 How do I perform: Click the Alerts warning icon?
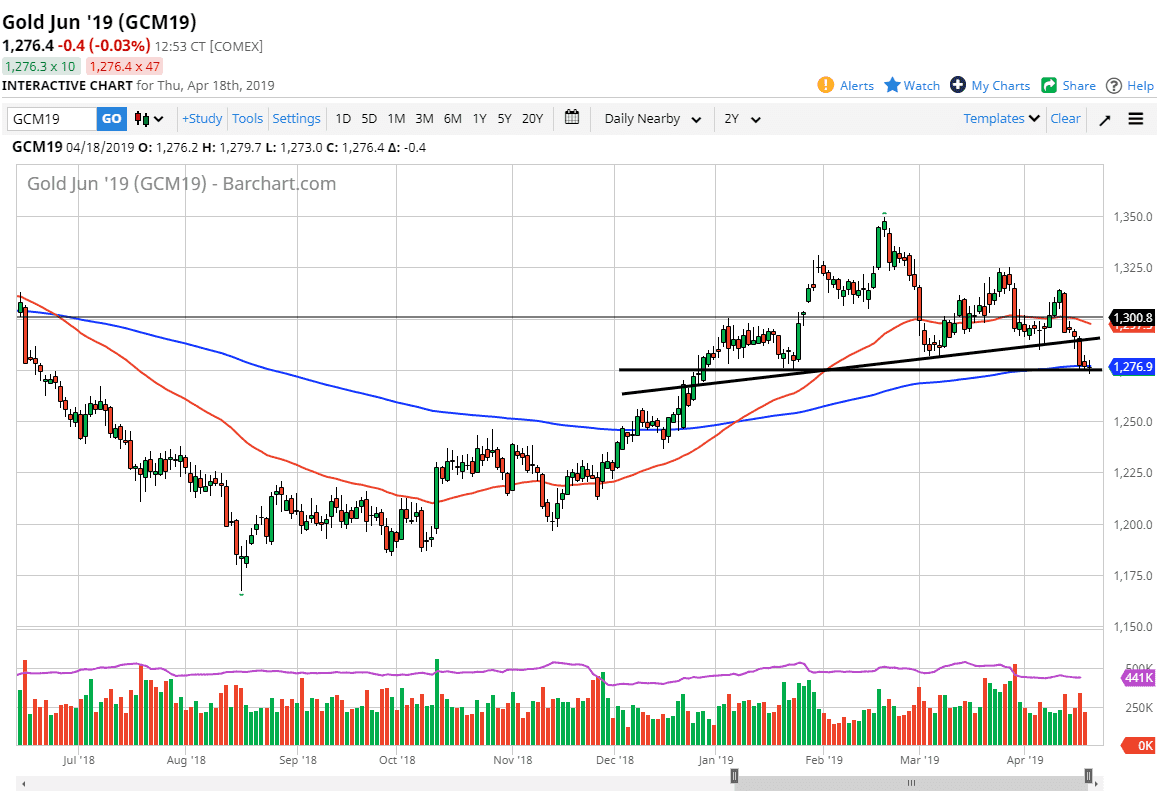click(x=826, y=85)
